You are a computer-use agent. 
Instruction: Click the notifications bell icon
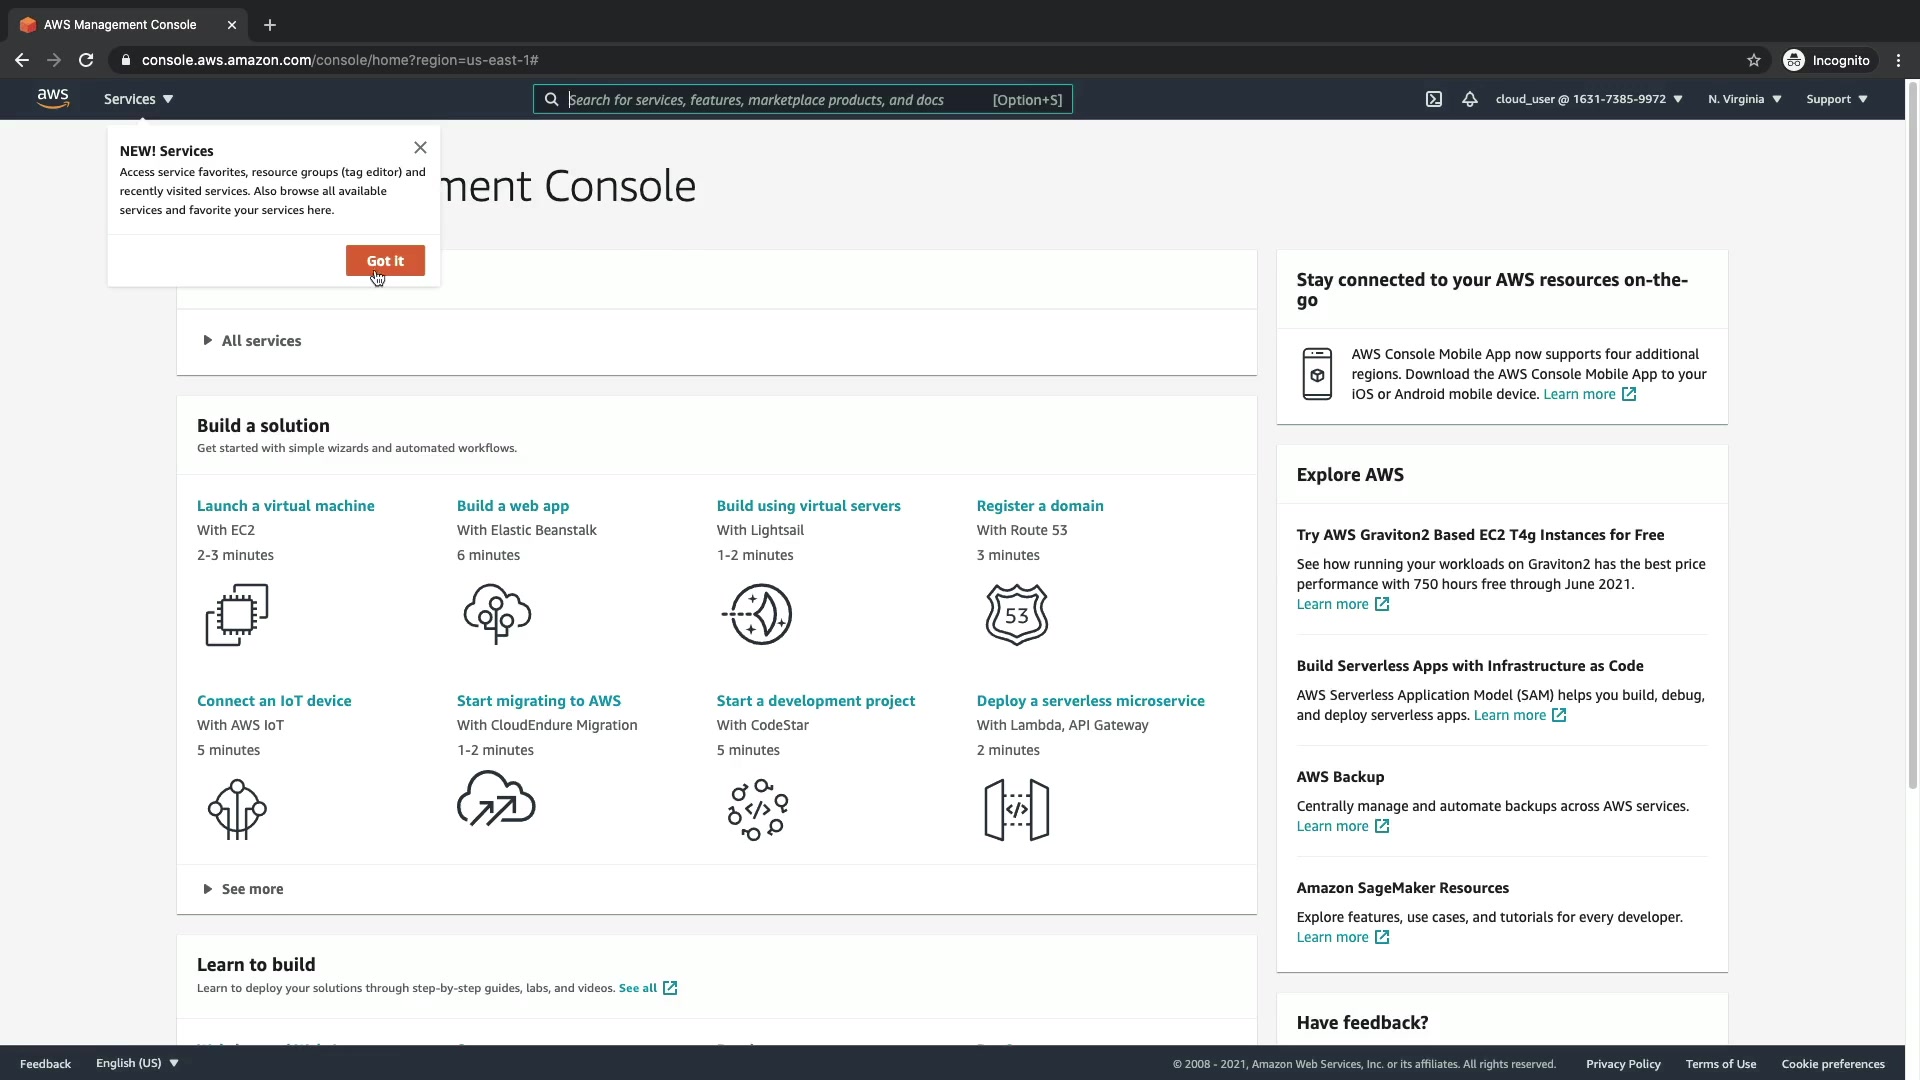click(x=1469, y=99)
